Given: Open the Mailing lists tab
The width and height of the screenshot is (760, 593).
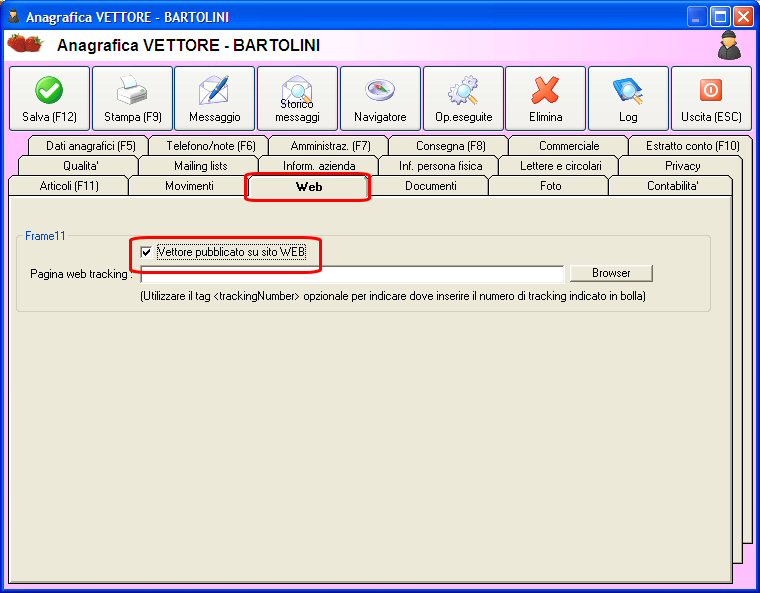Looking at the screenshot, I should coord(201,166).
